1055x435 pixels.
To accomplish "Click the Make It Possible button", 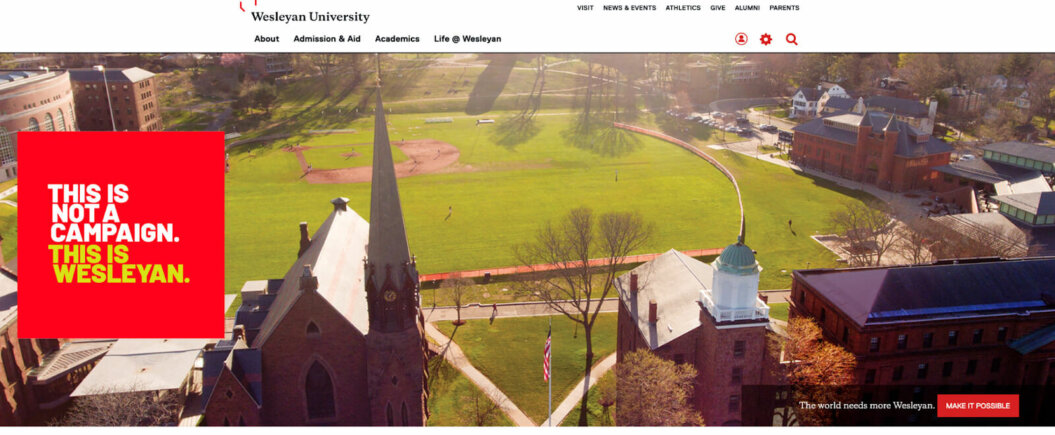I will pos(978,405).
